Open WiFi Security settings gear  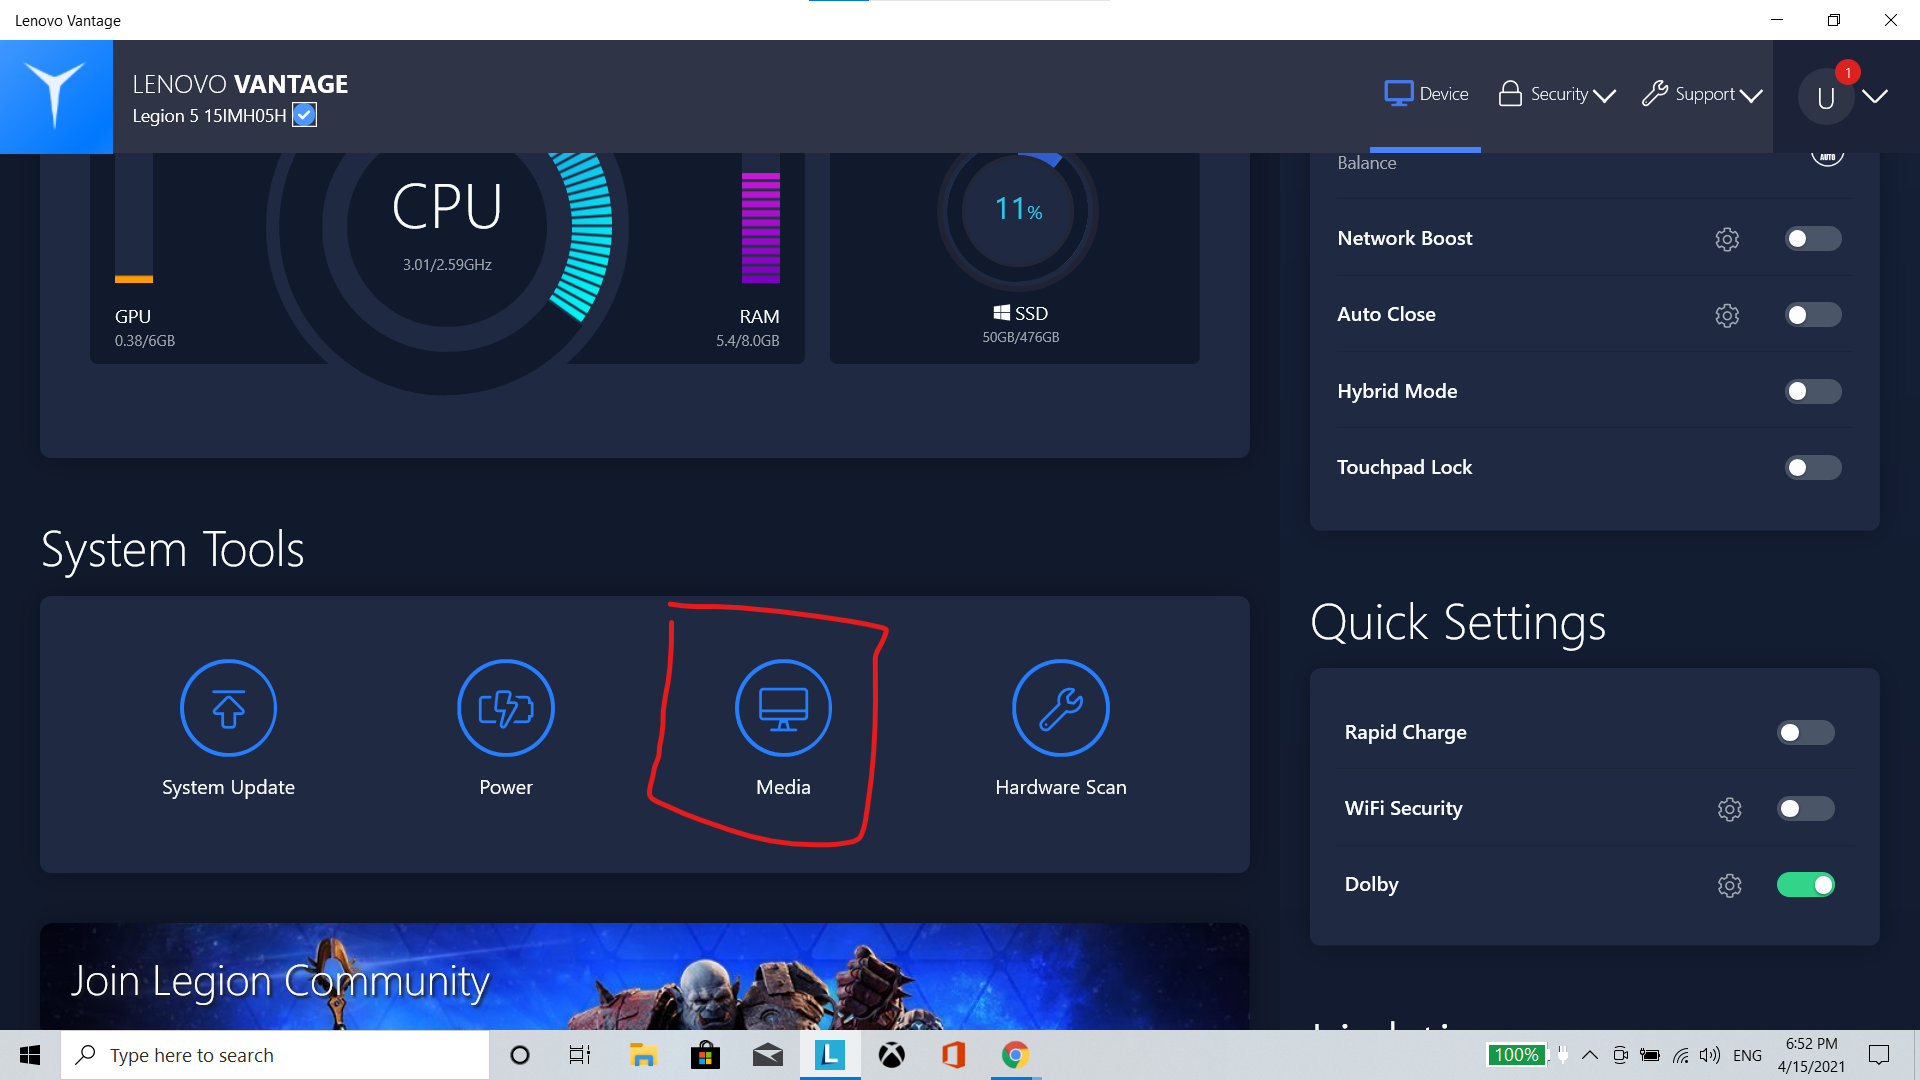(x=1730, y=809)
